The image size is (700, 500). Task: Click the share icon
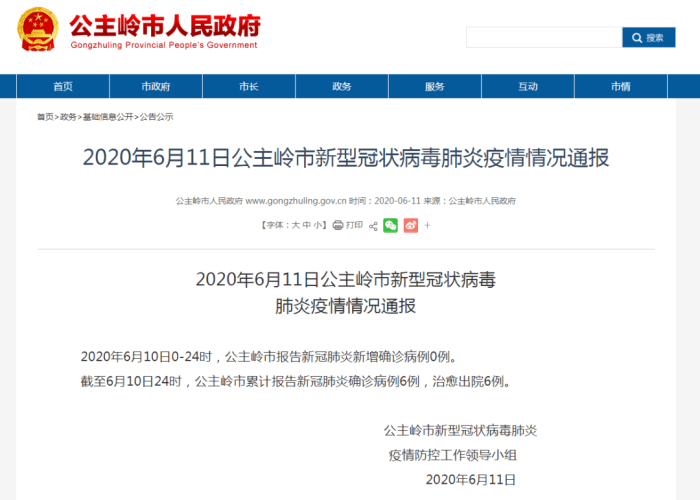pos(373,226)
